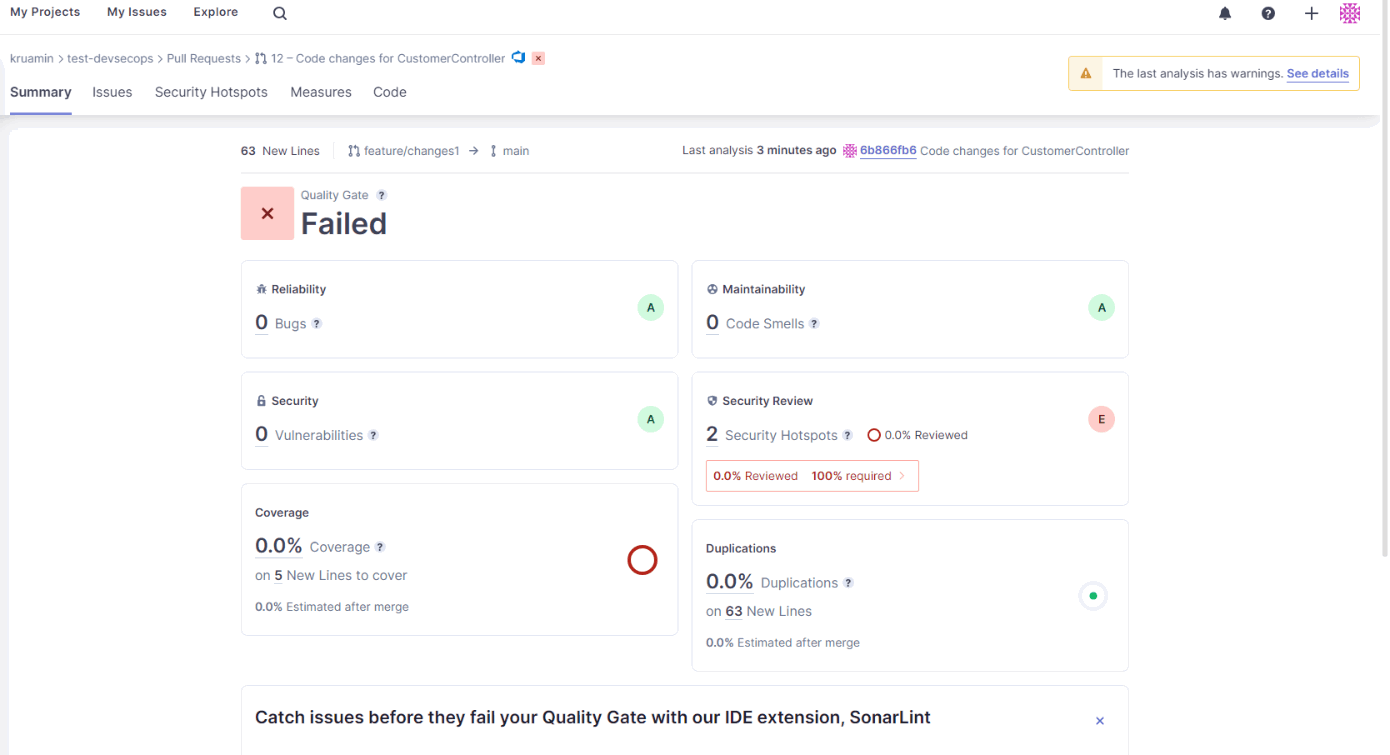Open the Security Hotspots tab

click(x=211, y=92)
